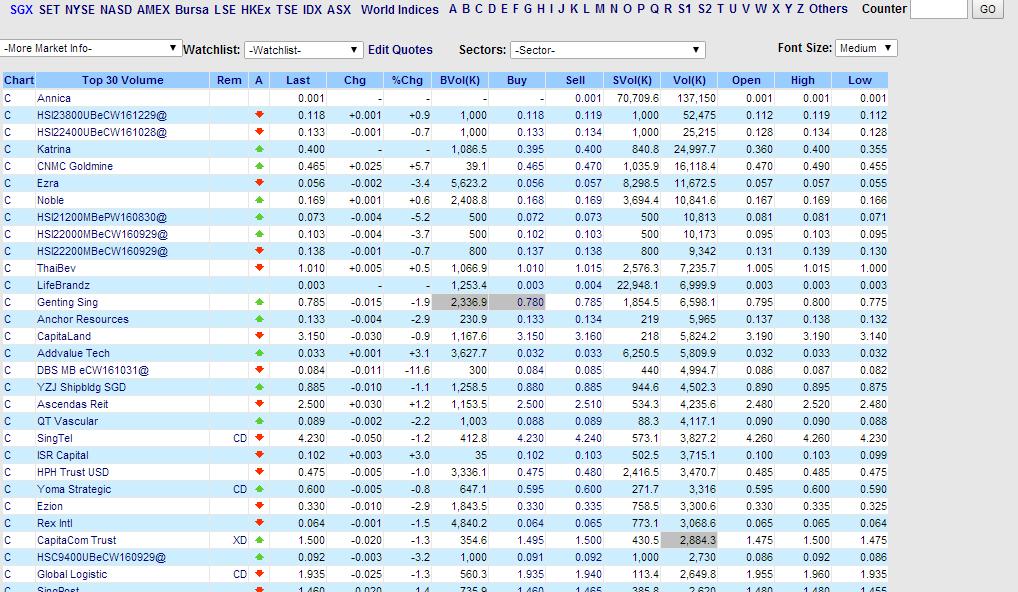Open the HSI23800UBeCW161229@ counter link
This screenshot has width=1018, height=592.
[x=102, y=116]
